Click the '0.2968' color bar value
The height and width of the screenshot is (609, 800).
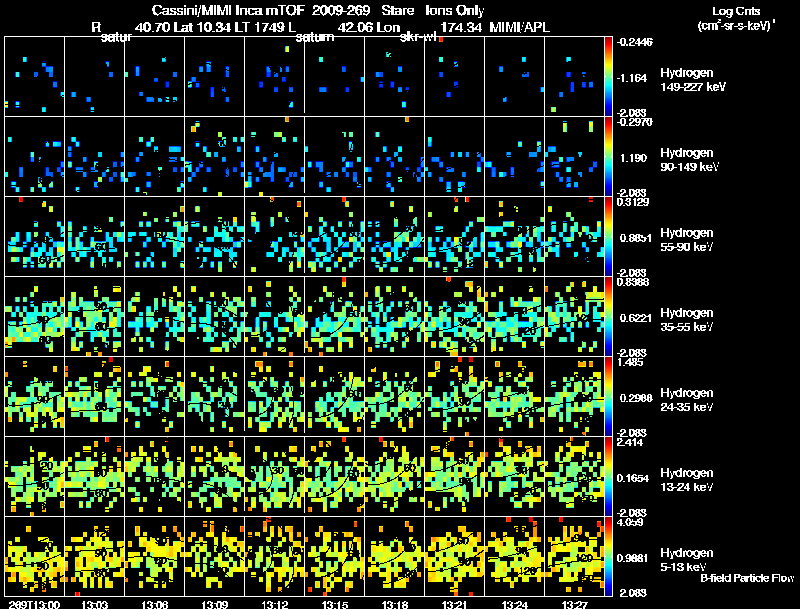[x=636, y=398]
